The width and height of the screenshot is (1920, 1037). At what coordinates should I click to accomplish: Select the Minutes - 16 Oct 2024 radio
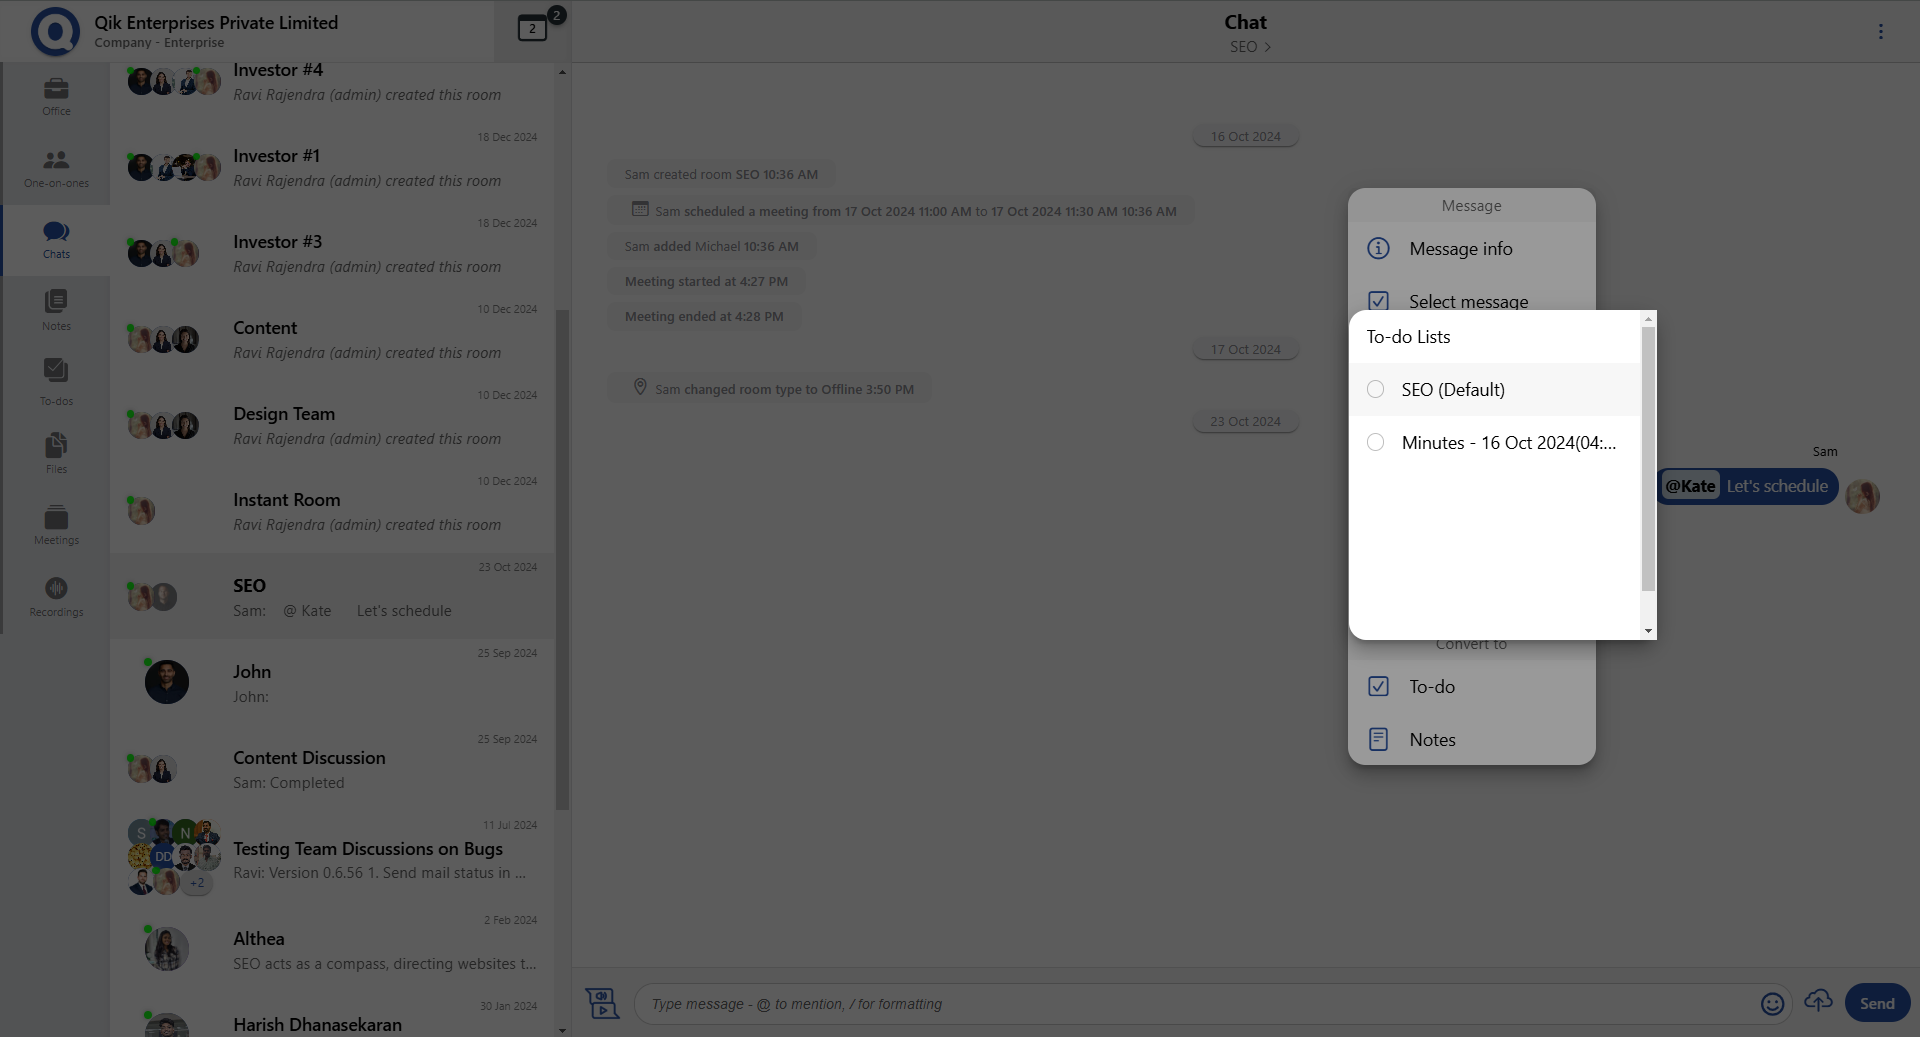[x=1376, y=442]
